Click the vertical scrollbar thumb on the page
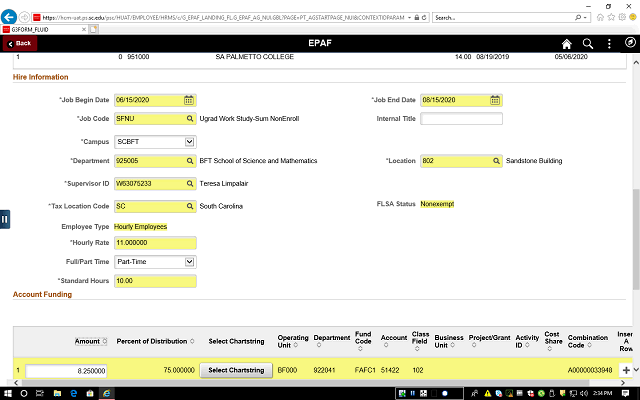The width and height of the screenshot is (640, 400). 636,239
